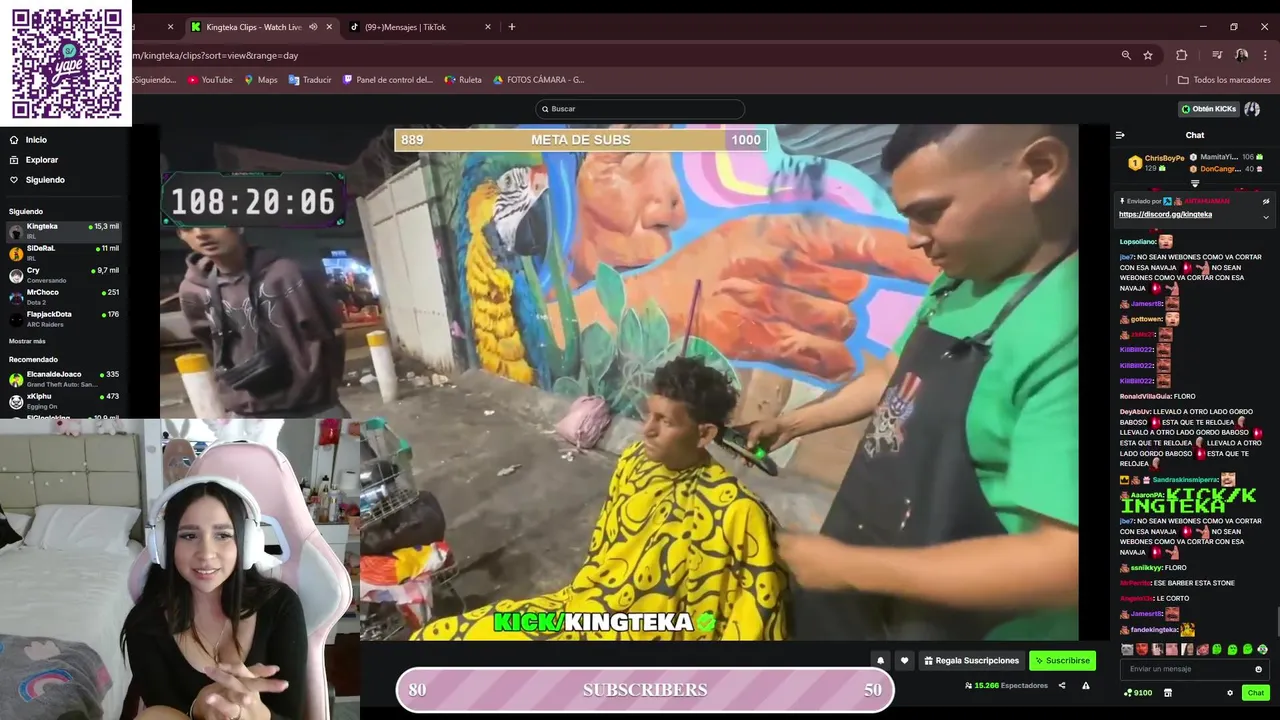Open the Chrome three-dot menu
The image size is (1280, 720).
point(1265,55)
